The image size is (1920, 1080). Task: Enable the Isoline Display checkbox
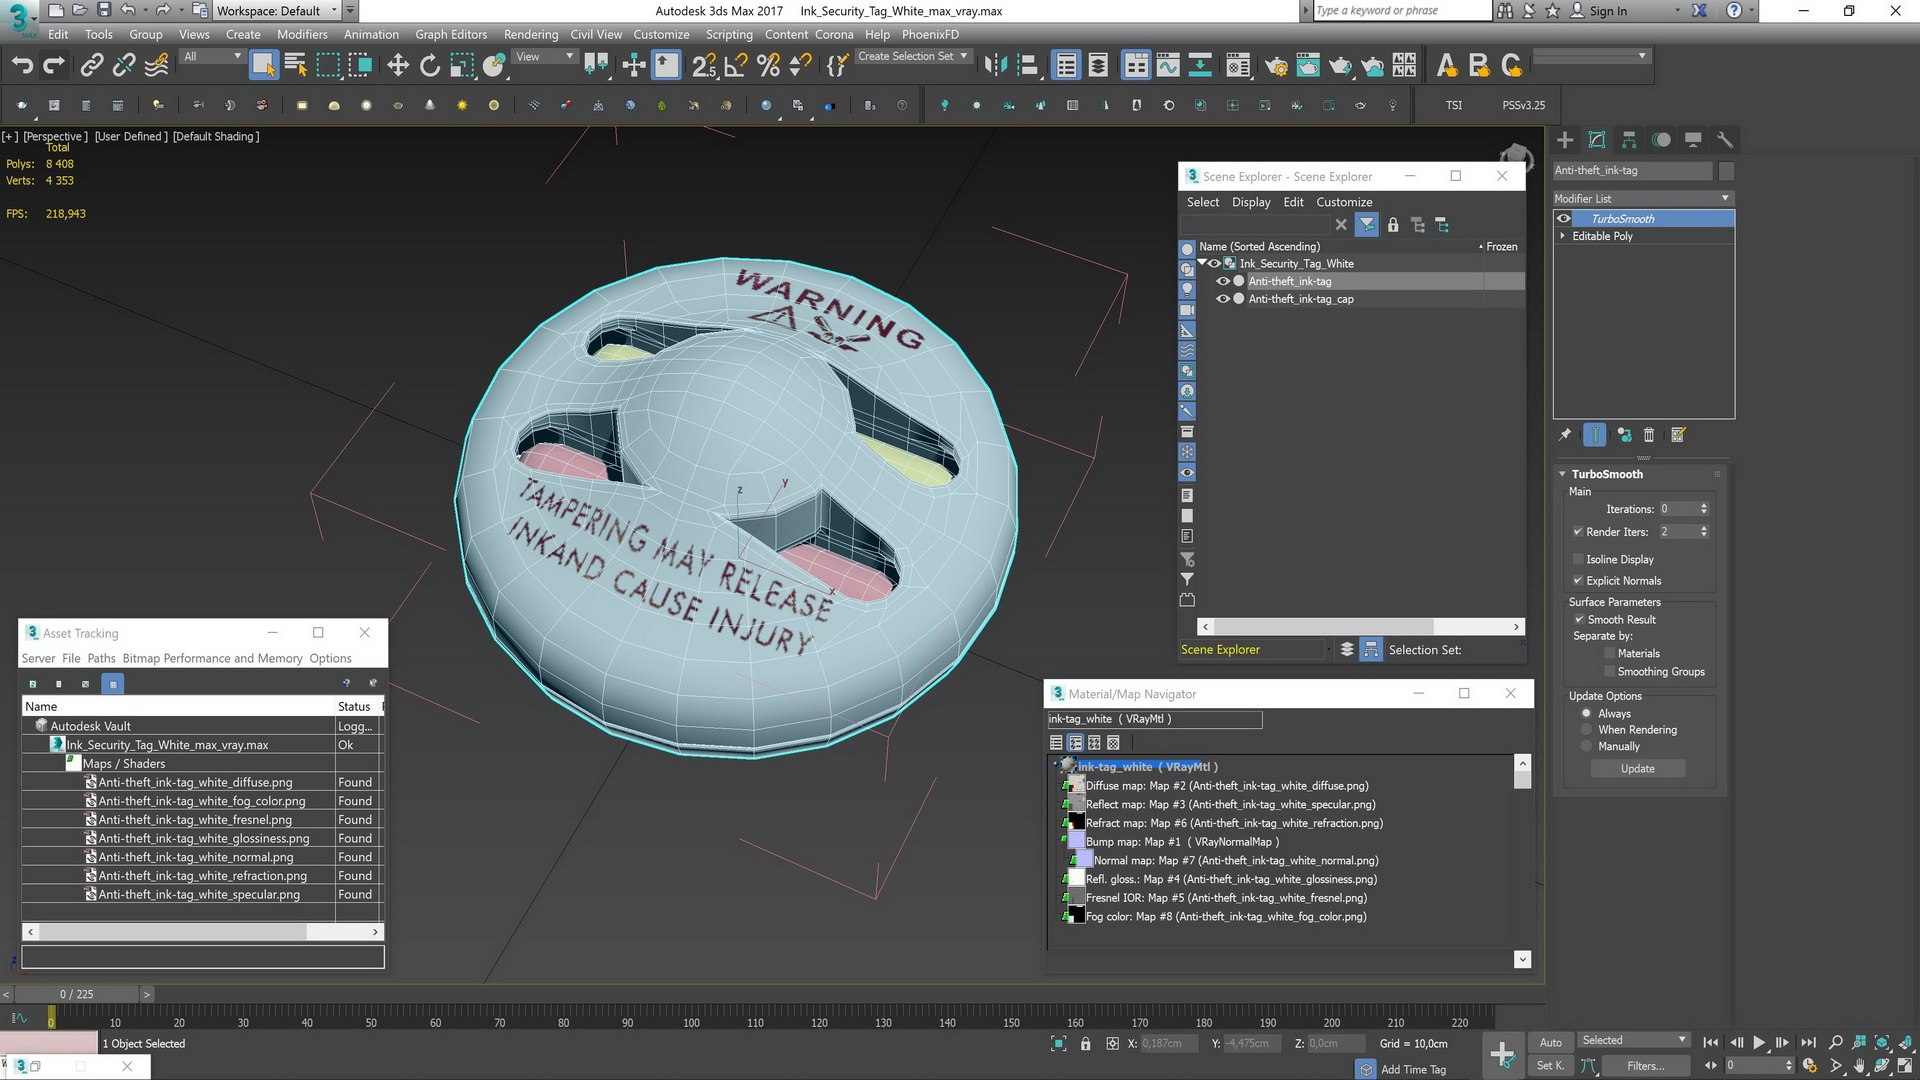tap(1578, 559)
